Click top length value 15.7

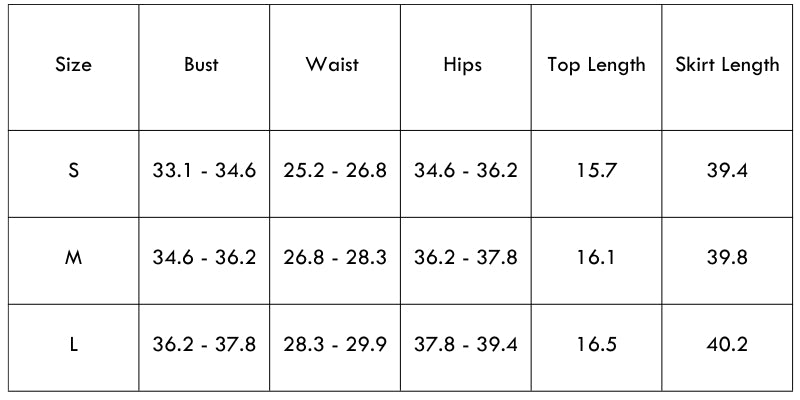(596, 170)
